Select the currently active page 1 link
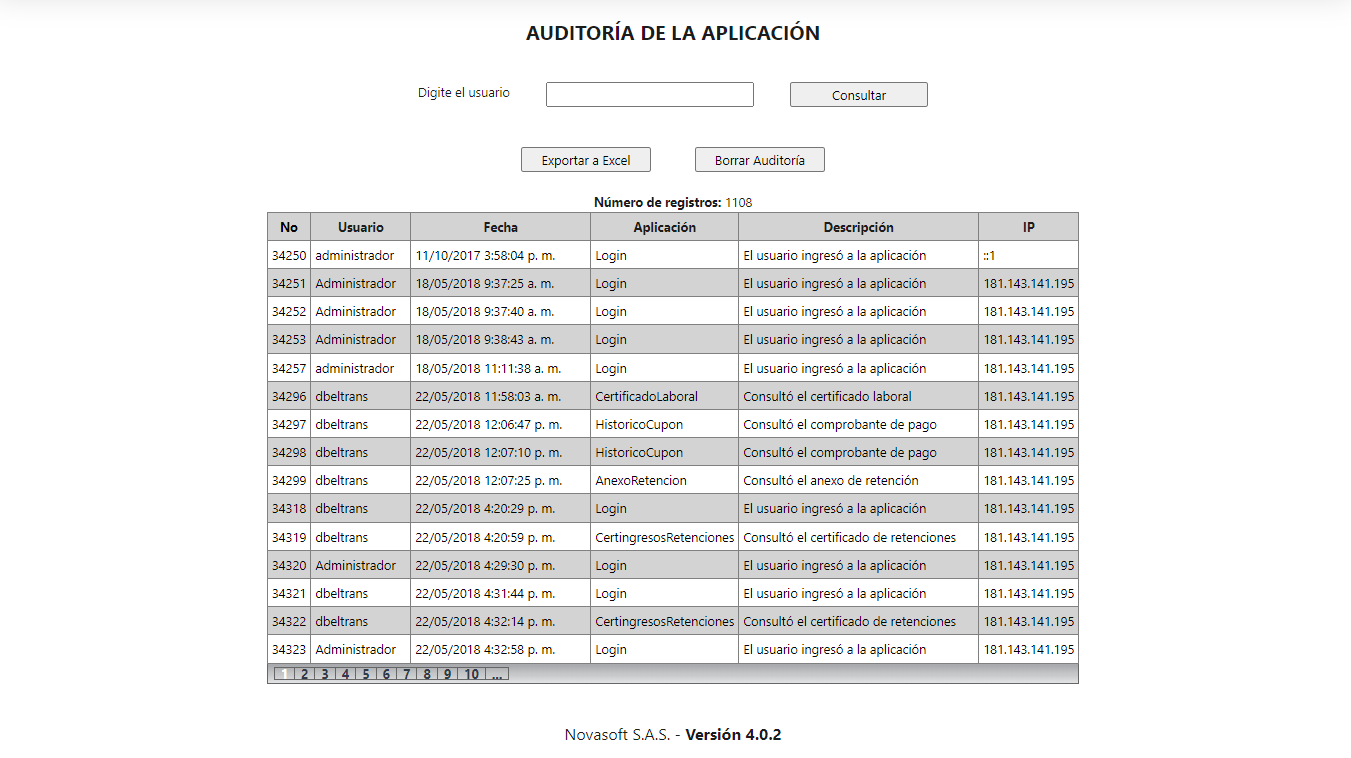Viewport: 1351px width, 758px height. (283, 674)
